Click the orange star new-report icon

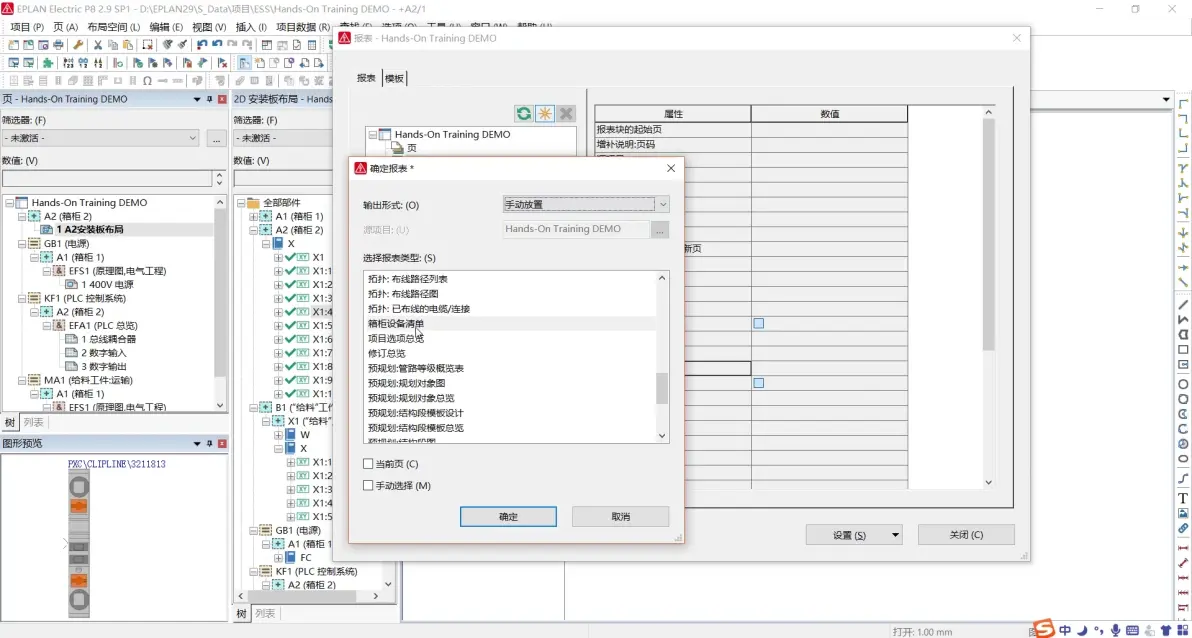tap(545, 114)
